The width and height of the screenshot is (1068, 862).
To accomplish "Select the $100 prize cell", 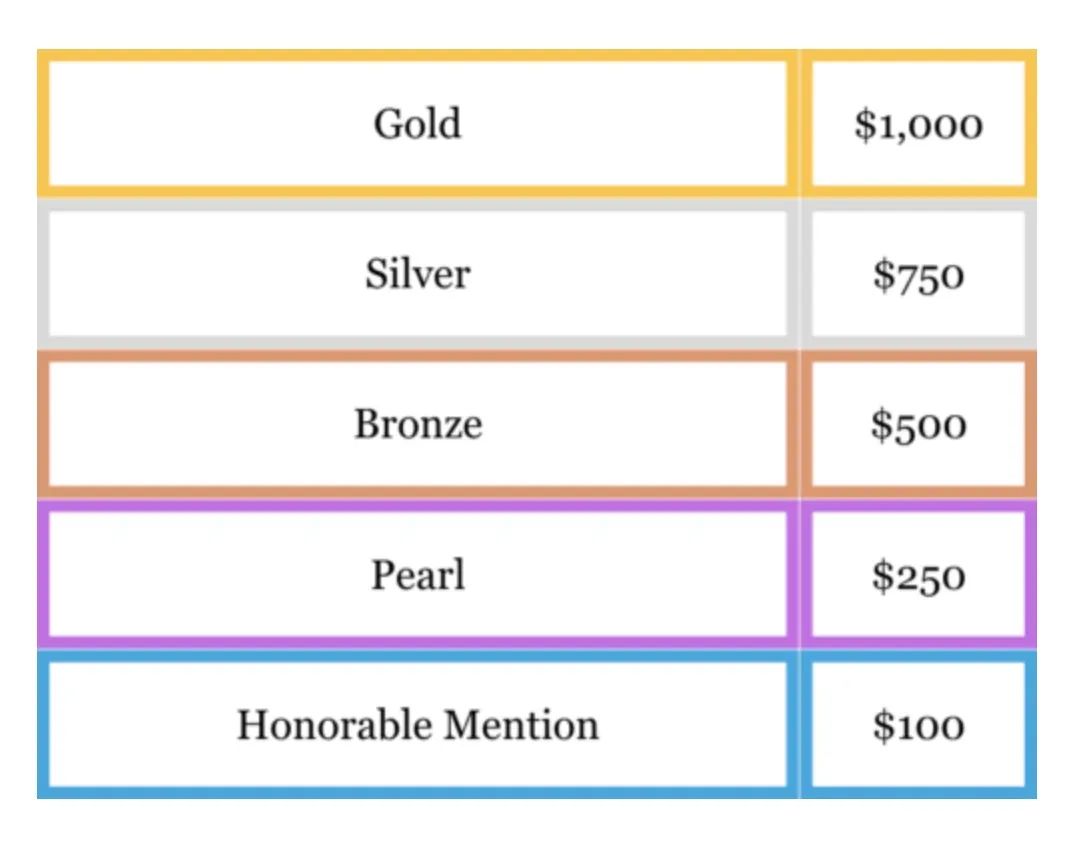I will [x=918, y=724].
